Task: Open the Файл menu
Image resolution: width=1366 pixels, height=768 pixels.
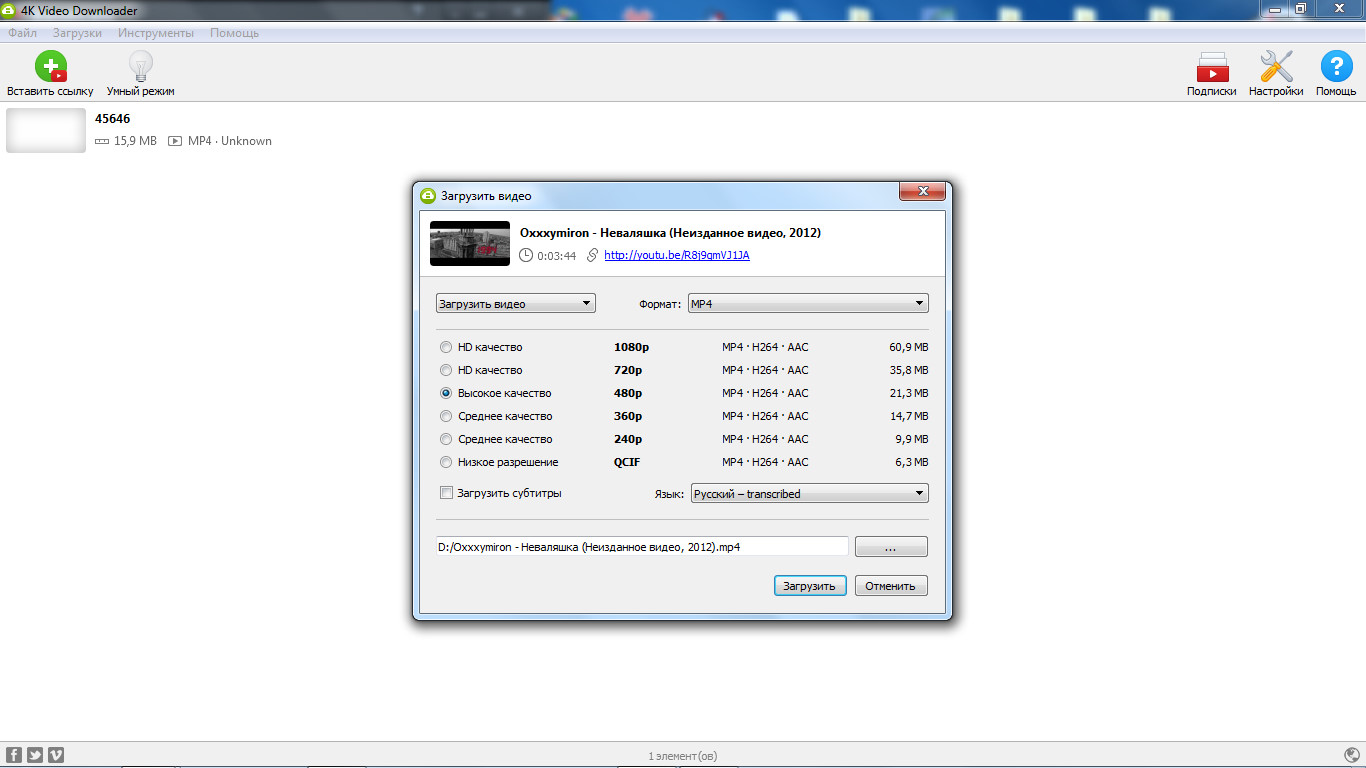Action: (x=22, y=33)
